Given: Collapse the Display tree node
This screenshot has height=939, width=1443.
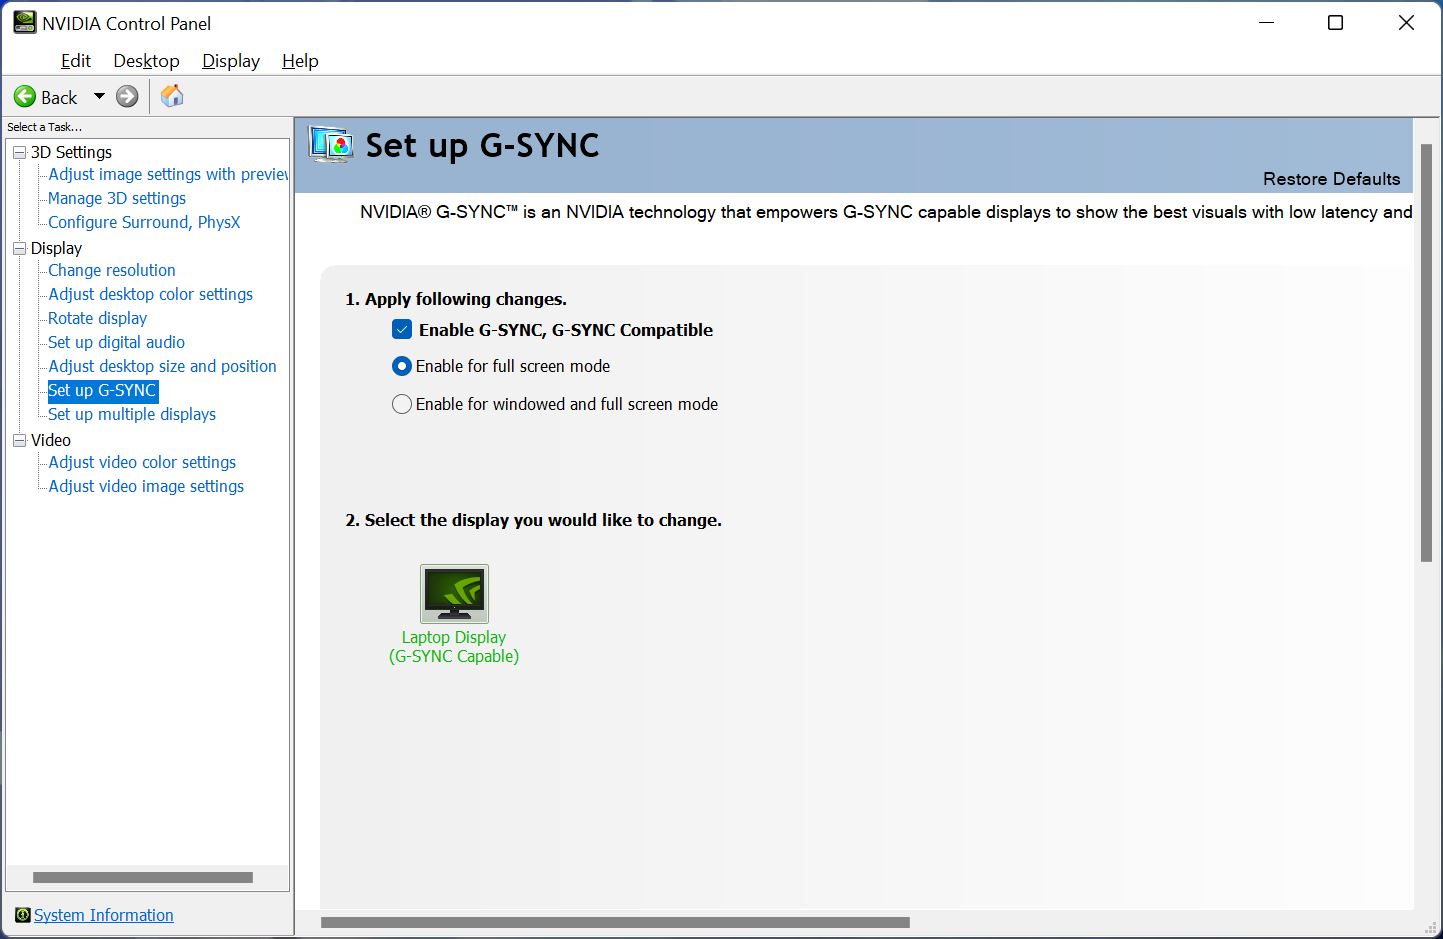Looking at the screenshot, I should click(x=19, y=248).
